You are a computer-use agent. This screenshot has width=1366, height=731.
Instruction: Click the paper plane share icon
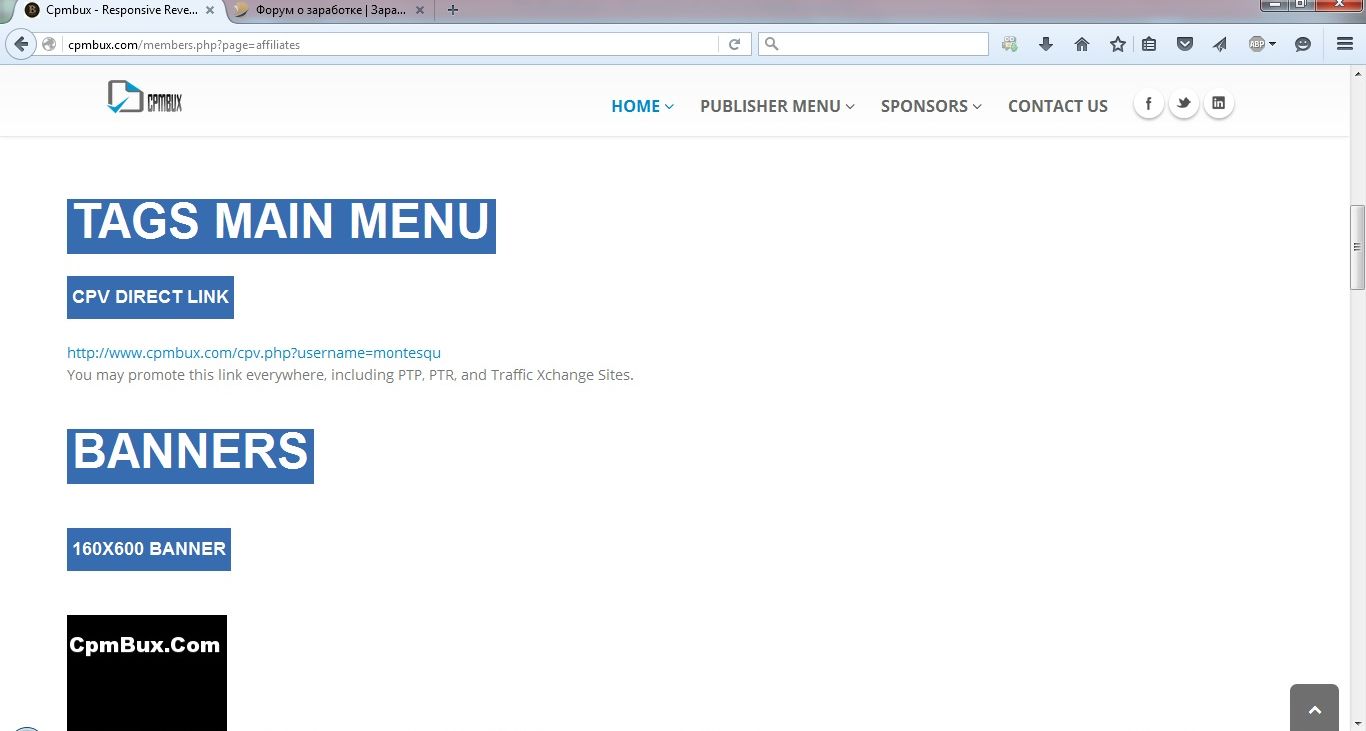click(1220, 44)
